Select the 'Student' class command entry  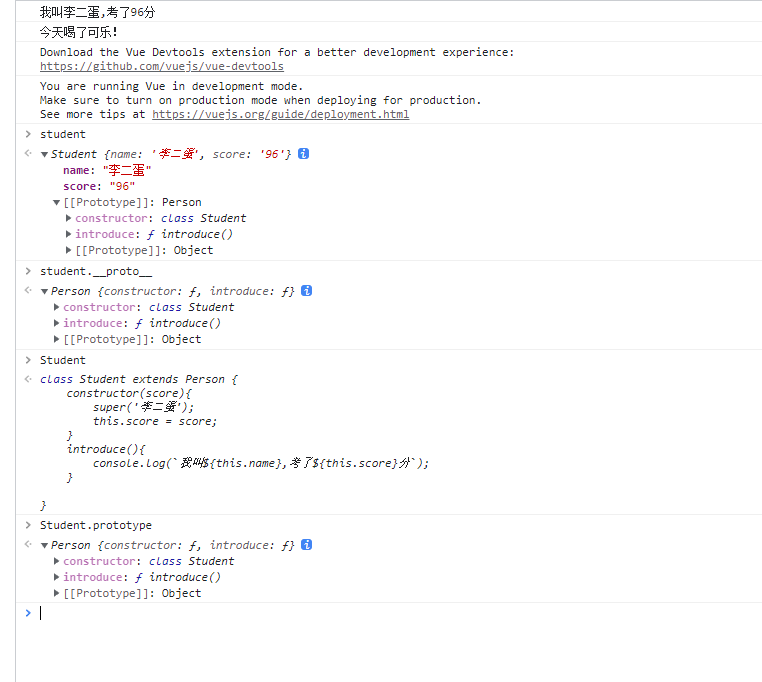click(63, 360)
